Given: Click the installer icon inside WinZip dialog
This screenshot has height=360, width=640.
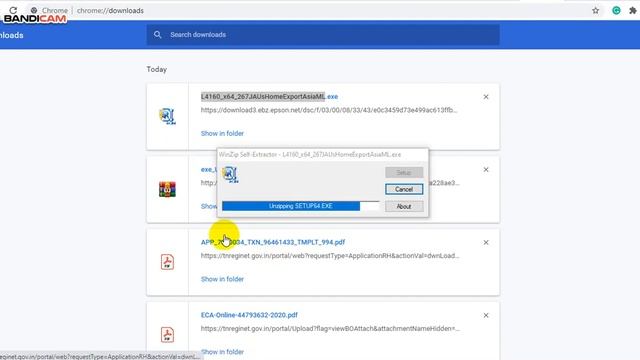Looking at the screenshot, I should tap(230, 175).
